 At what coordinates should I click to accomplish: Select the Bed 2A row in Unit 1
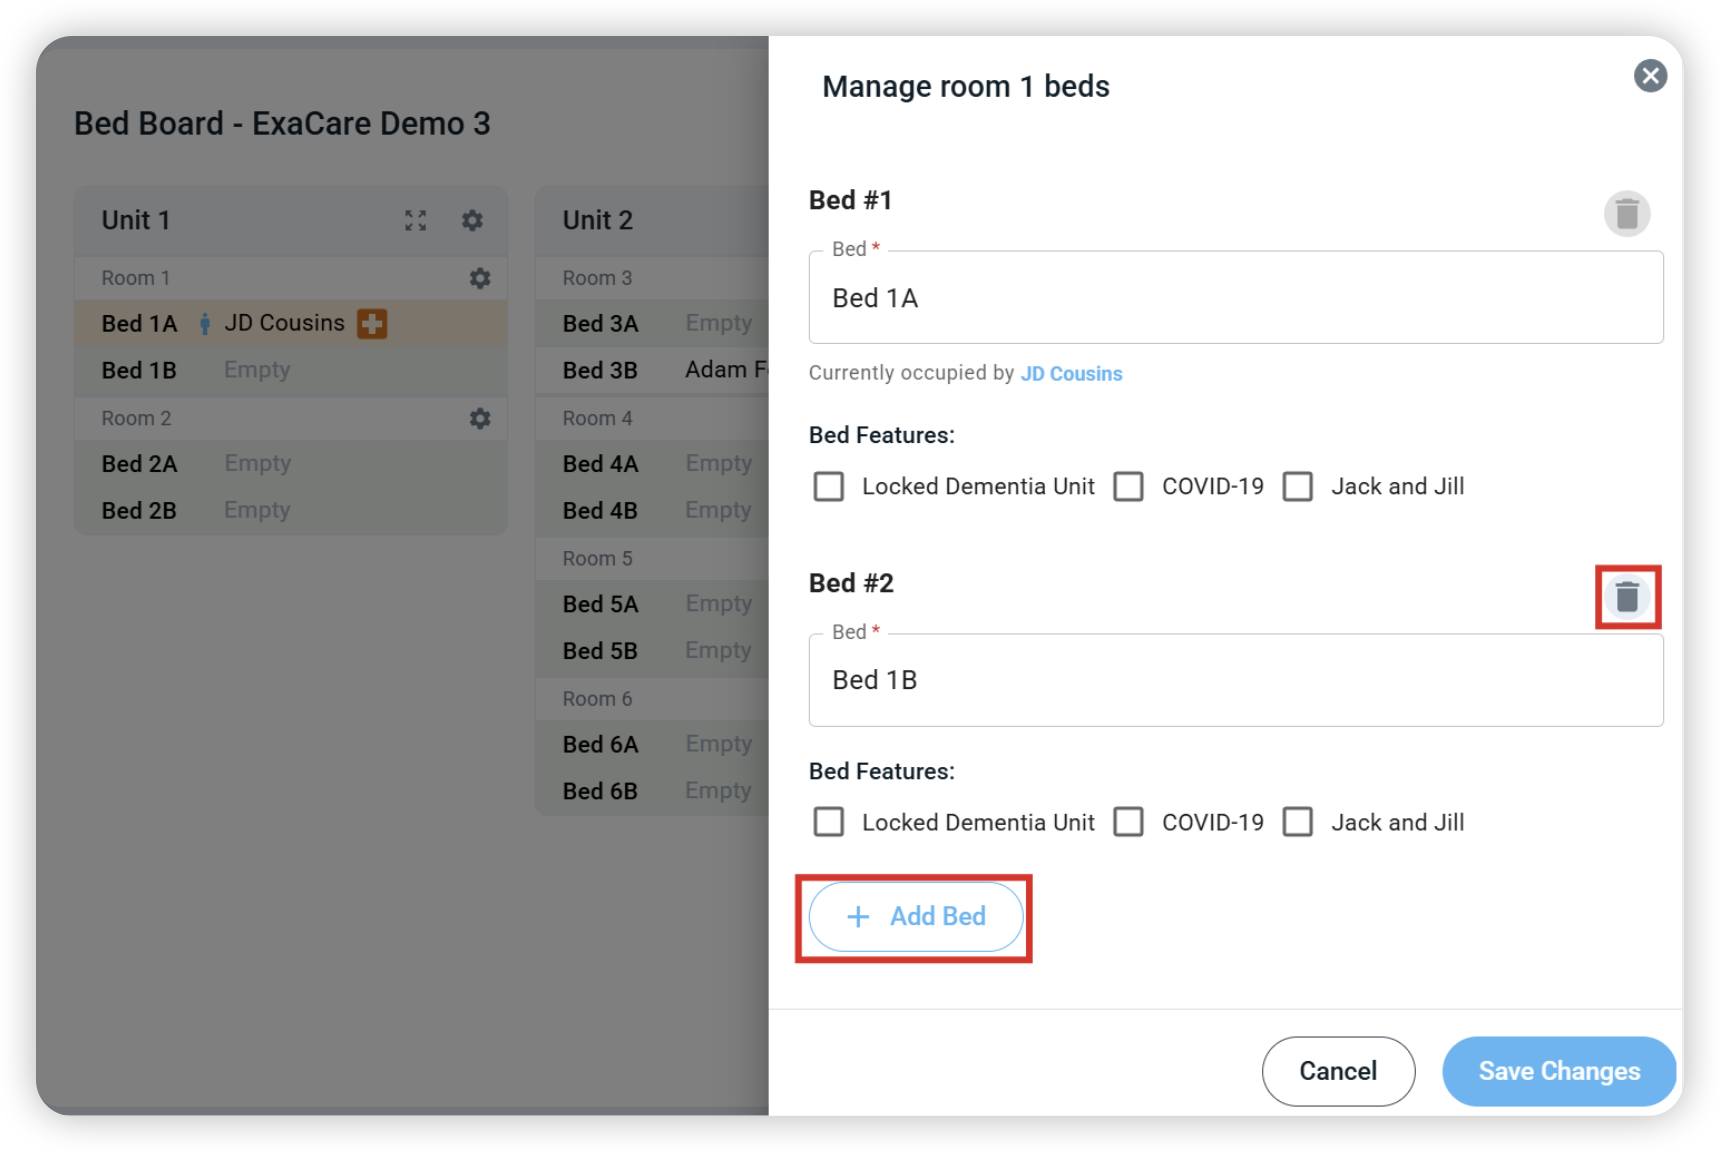click(291, 463)
